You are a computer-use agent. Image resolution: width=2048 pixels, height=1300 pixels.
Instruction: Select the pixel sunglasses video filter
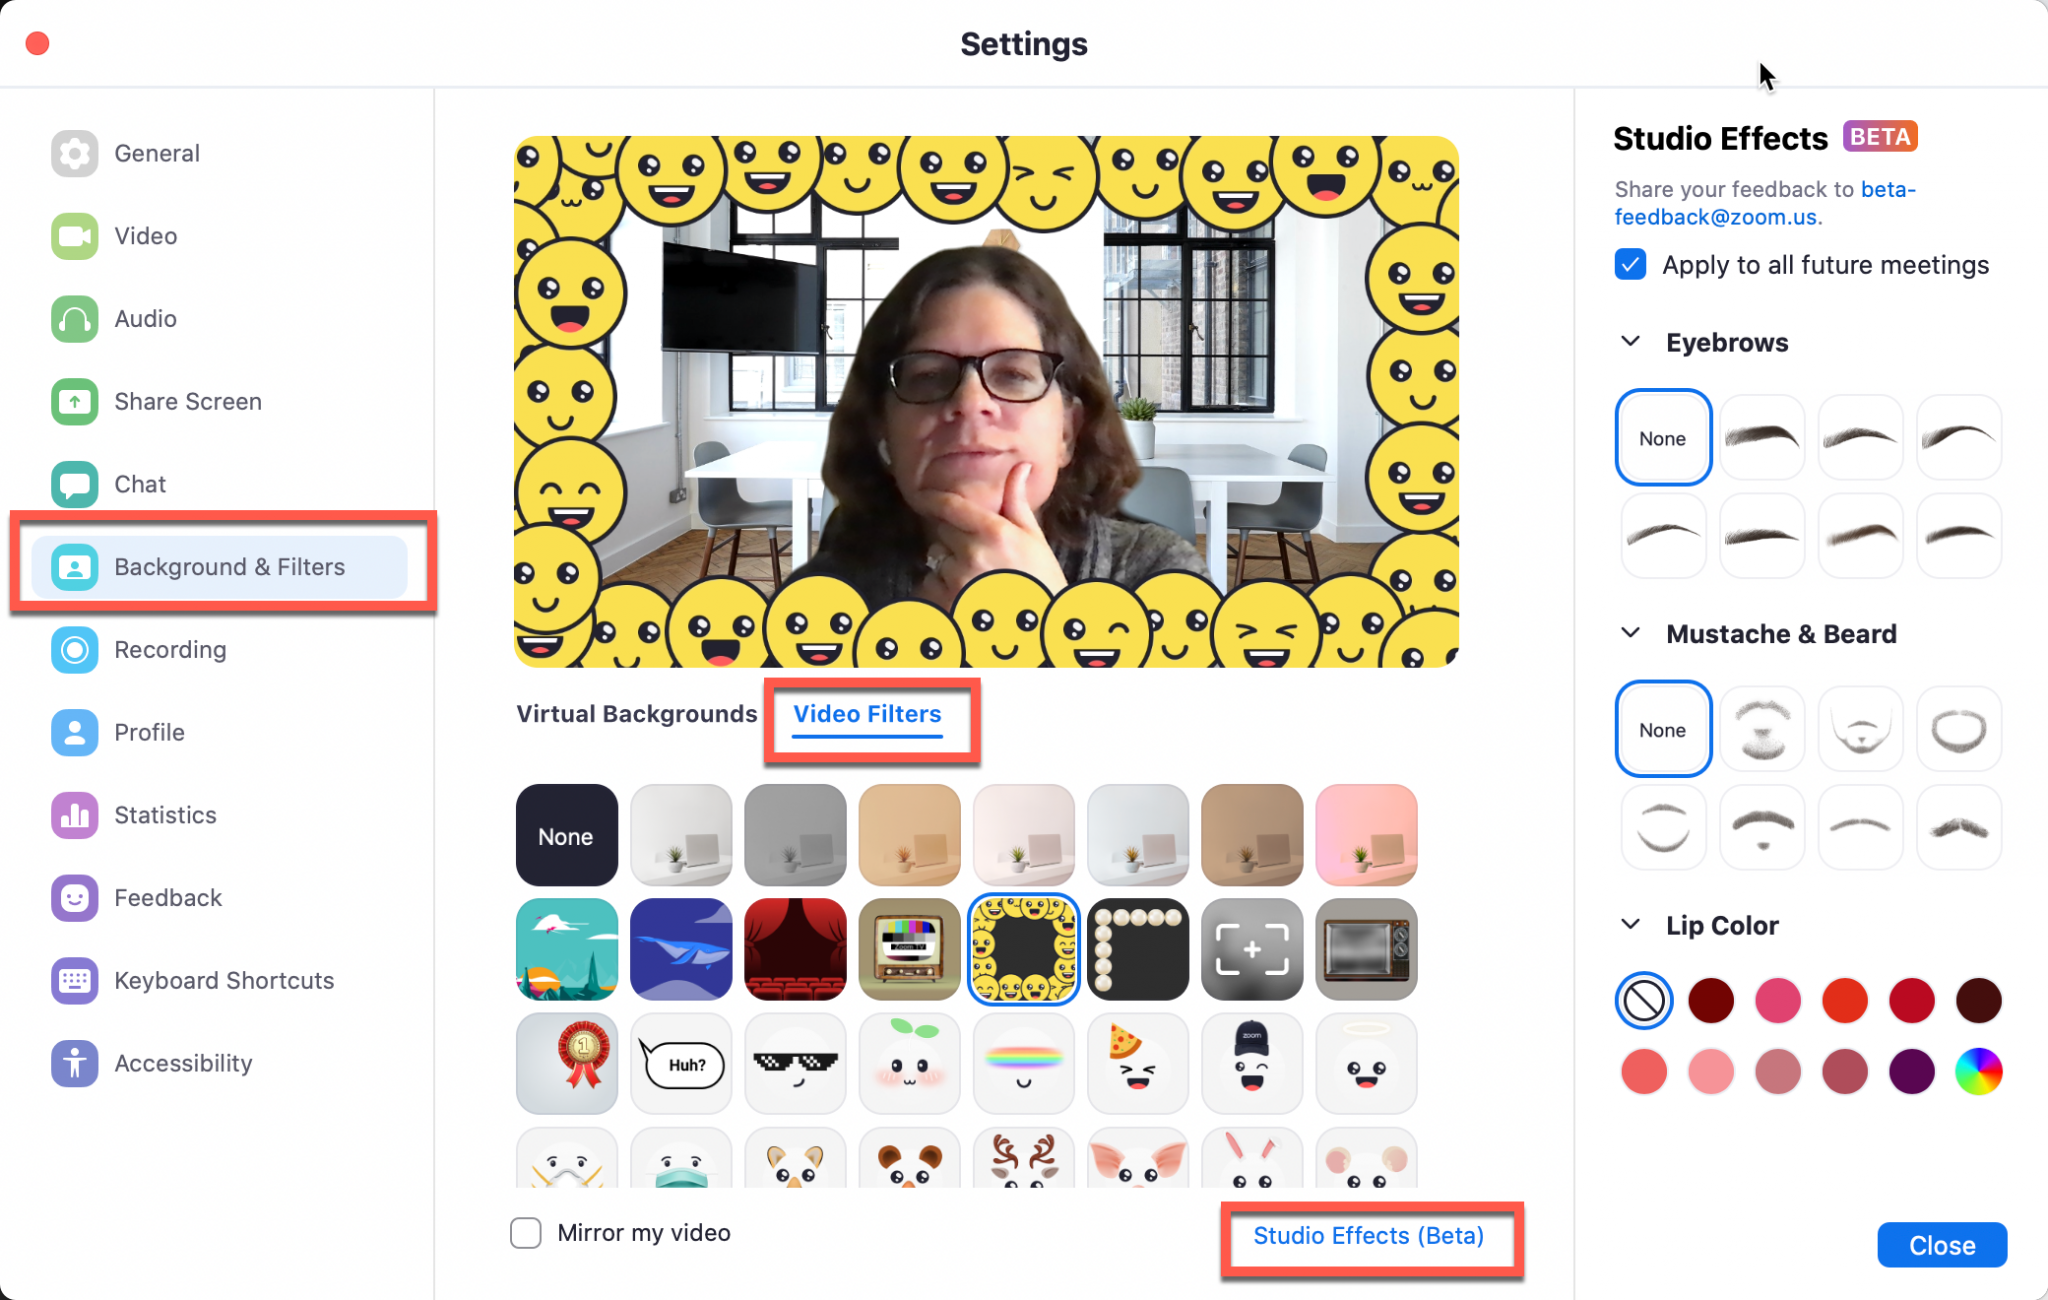point(795,1063)
